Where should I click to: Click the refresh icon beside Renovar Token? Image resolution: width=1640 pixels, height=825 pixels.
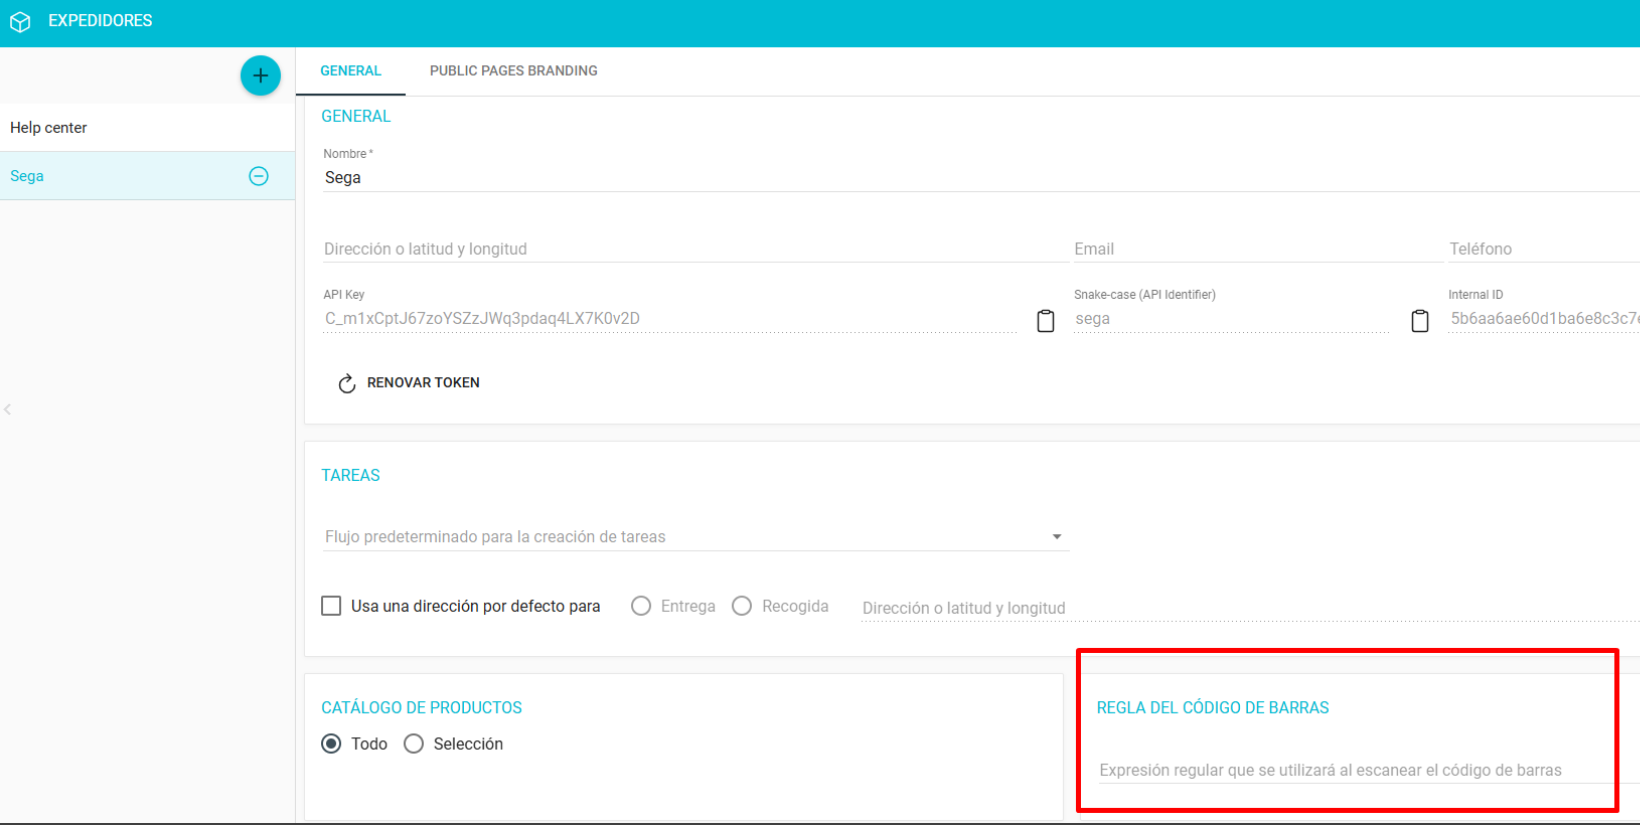(347, 383)
